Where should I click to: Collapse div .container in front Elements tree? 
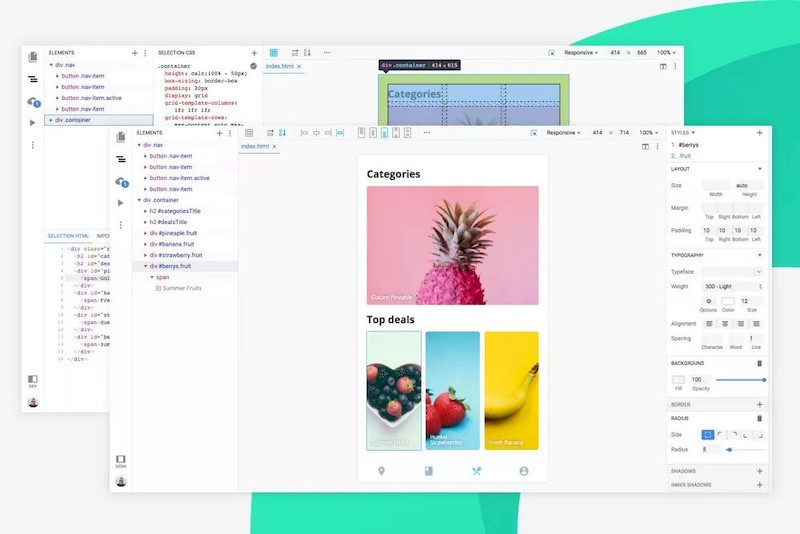(139, 200)
